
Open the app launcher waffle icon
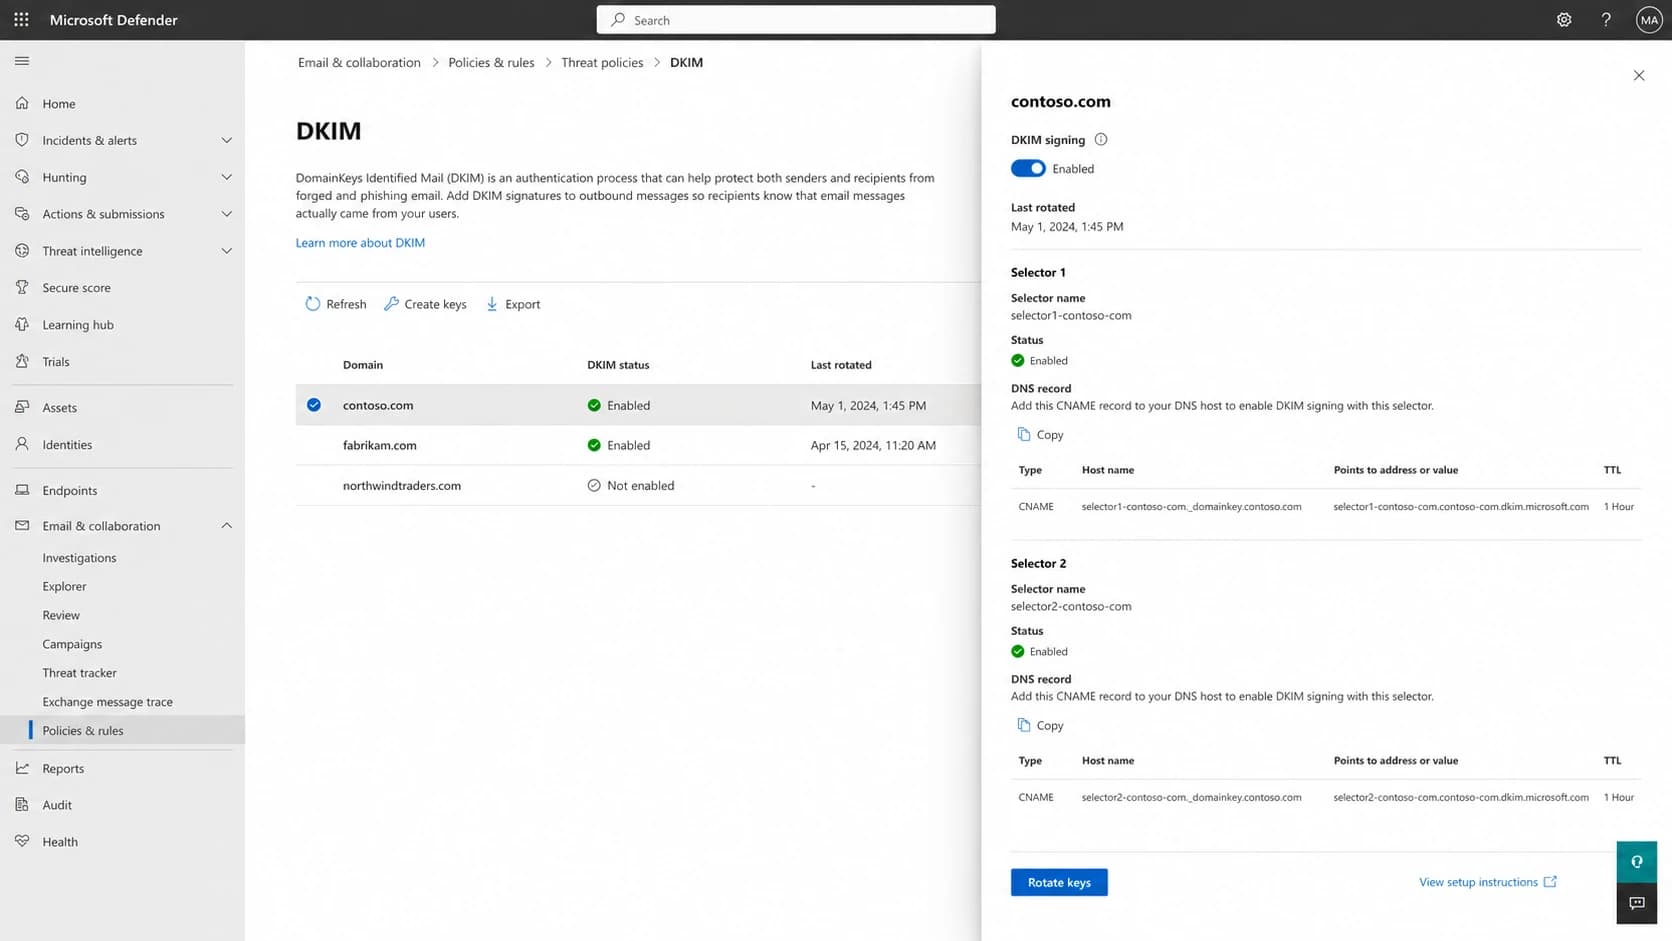[21, 19]
